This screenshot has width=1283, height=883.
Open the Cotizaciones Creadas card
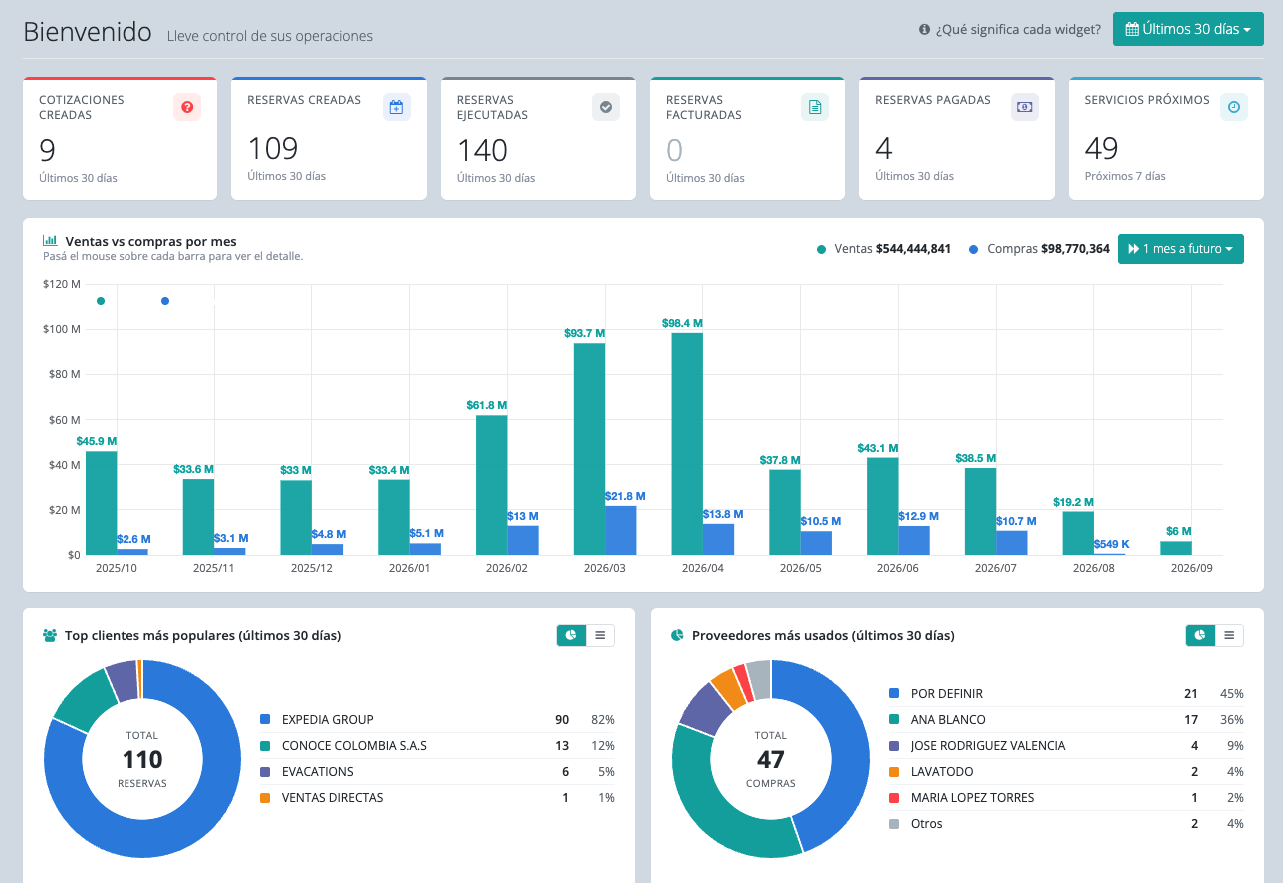click(x=120, y=139)
